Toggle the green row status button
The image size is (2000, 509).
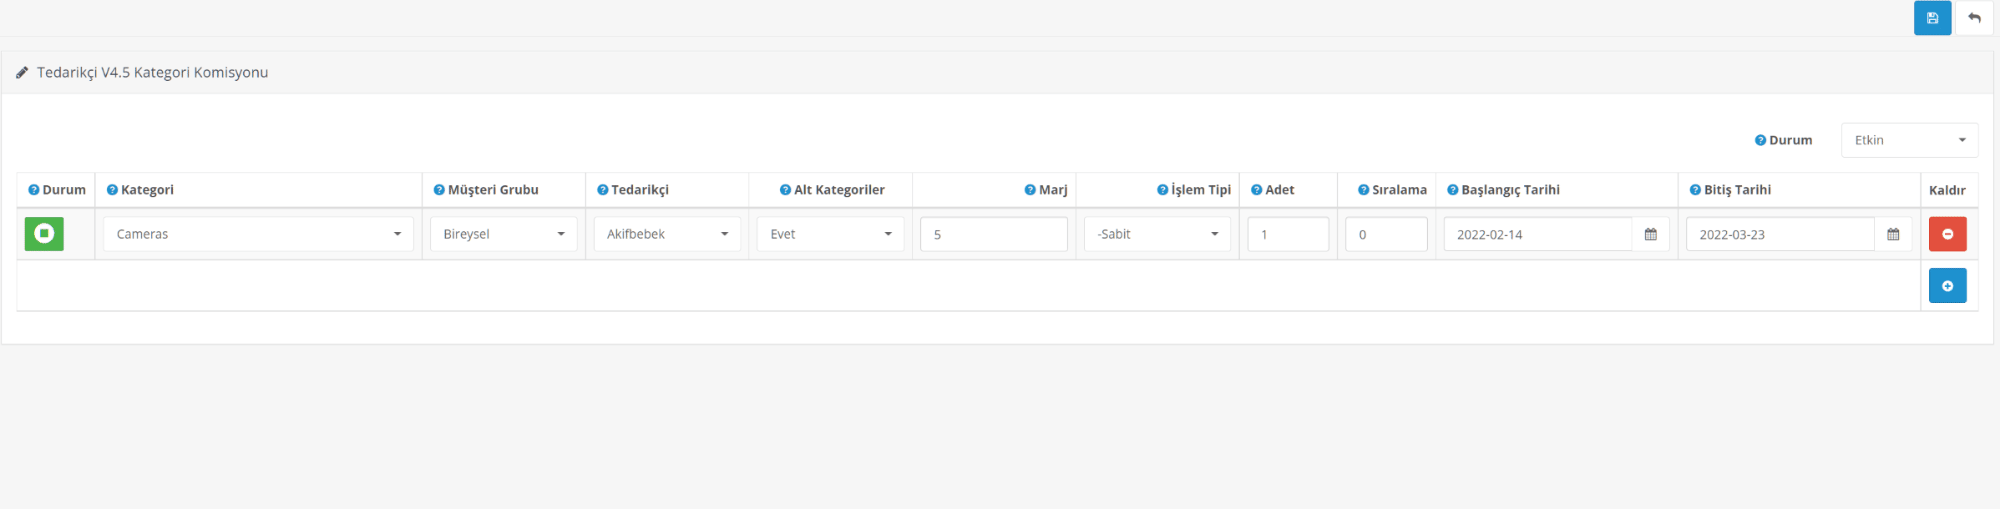(x=44, y=234)
